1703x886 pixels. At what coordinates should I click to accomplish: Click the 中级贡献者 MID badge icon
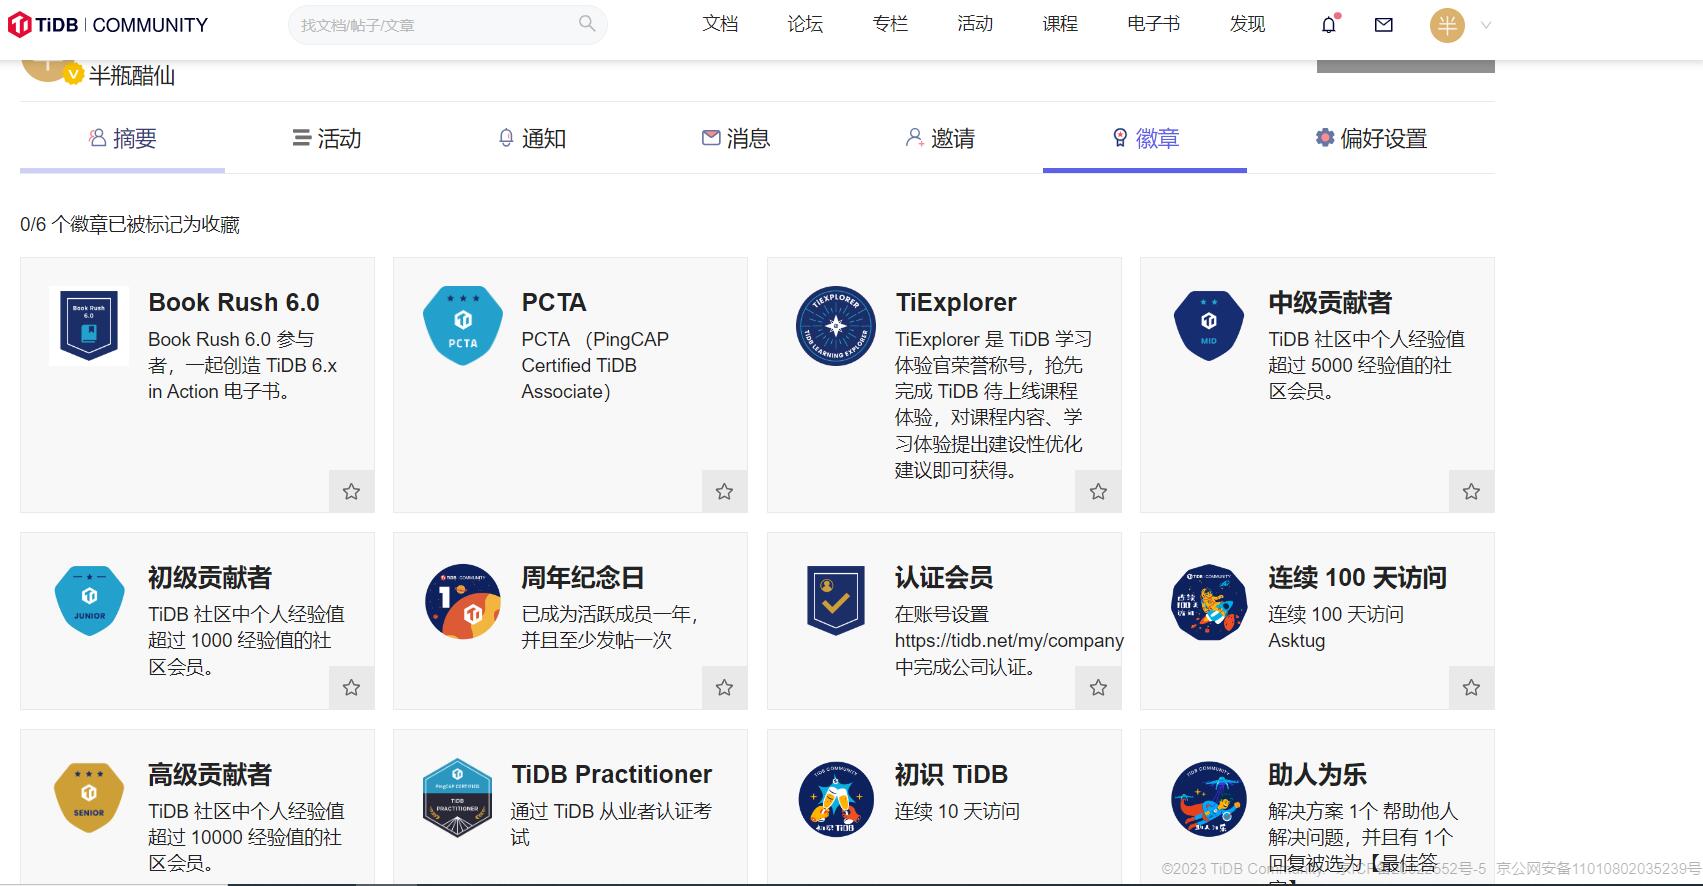tap(1208, 325)
